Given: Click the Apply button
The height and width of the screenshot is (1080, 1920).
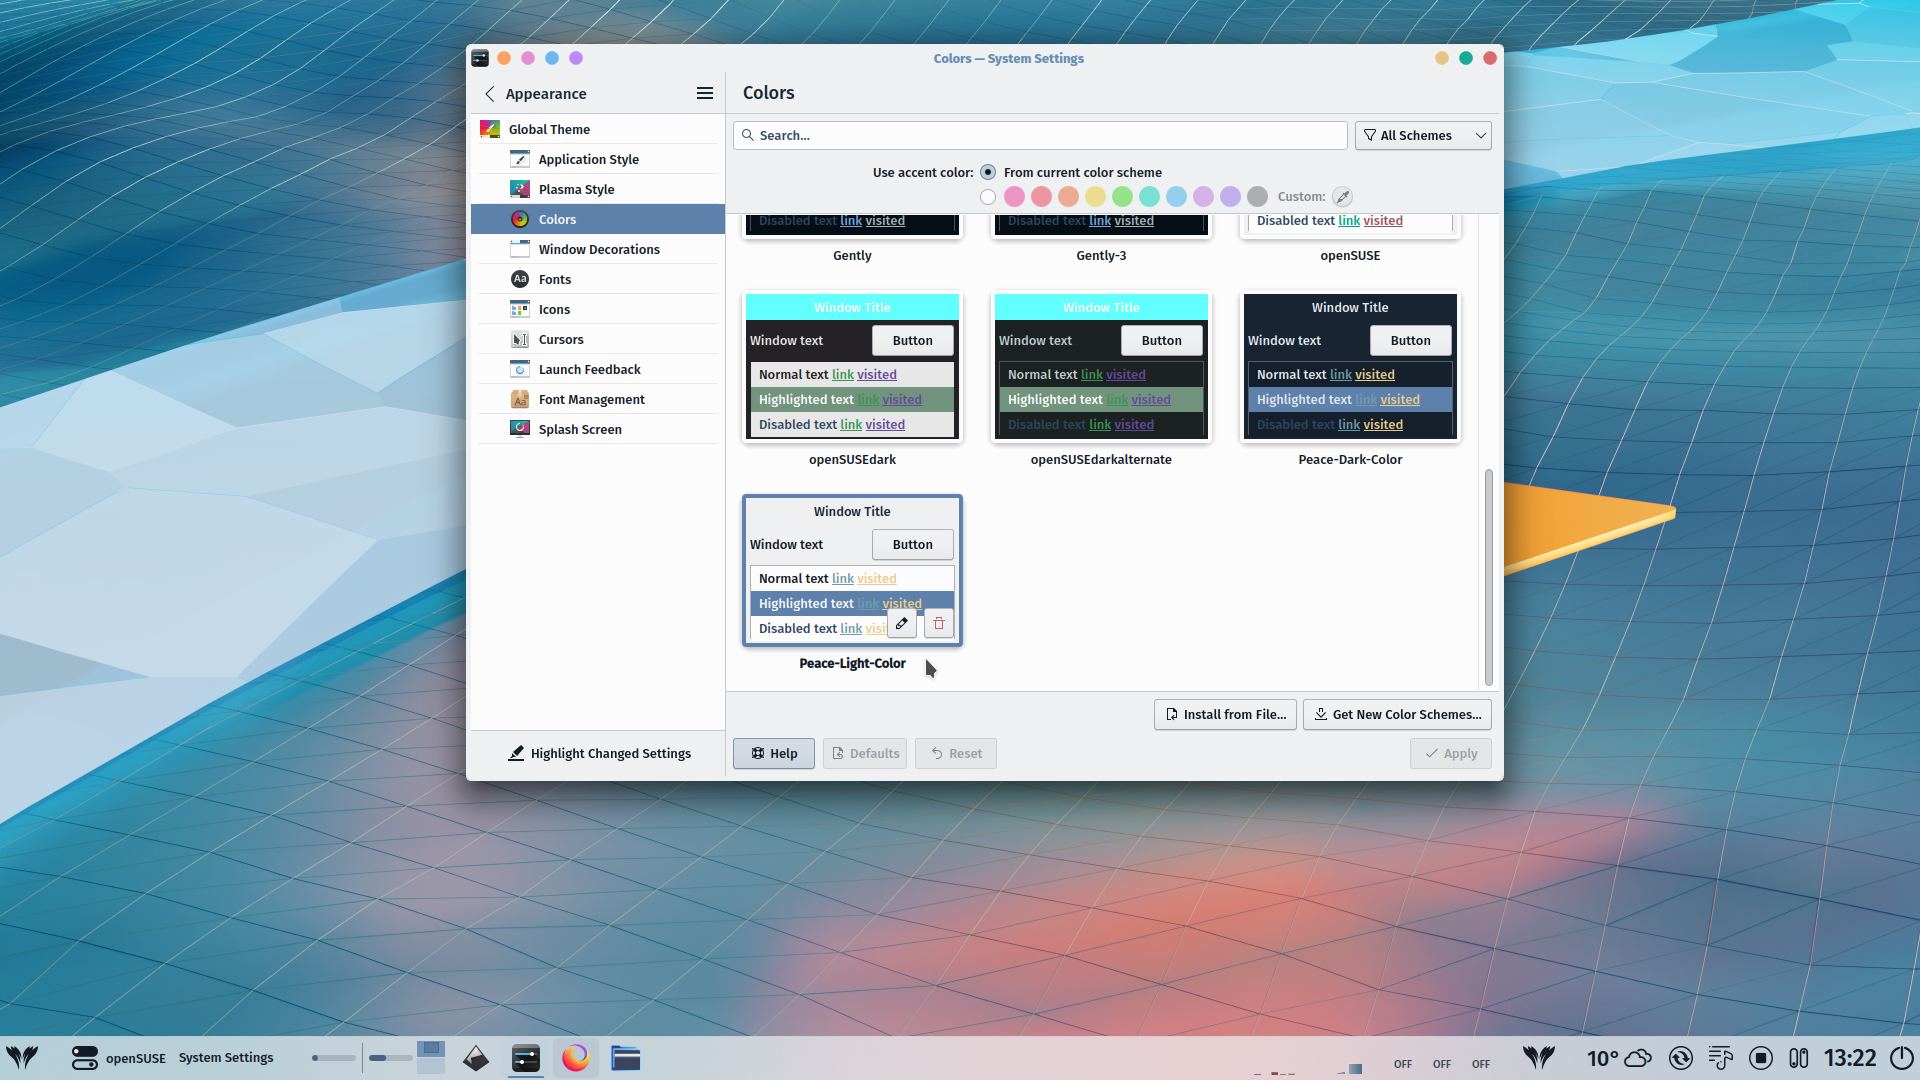Looking at the screenshot, I should (1451, 753).
